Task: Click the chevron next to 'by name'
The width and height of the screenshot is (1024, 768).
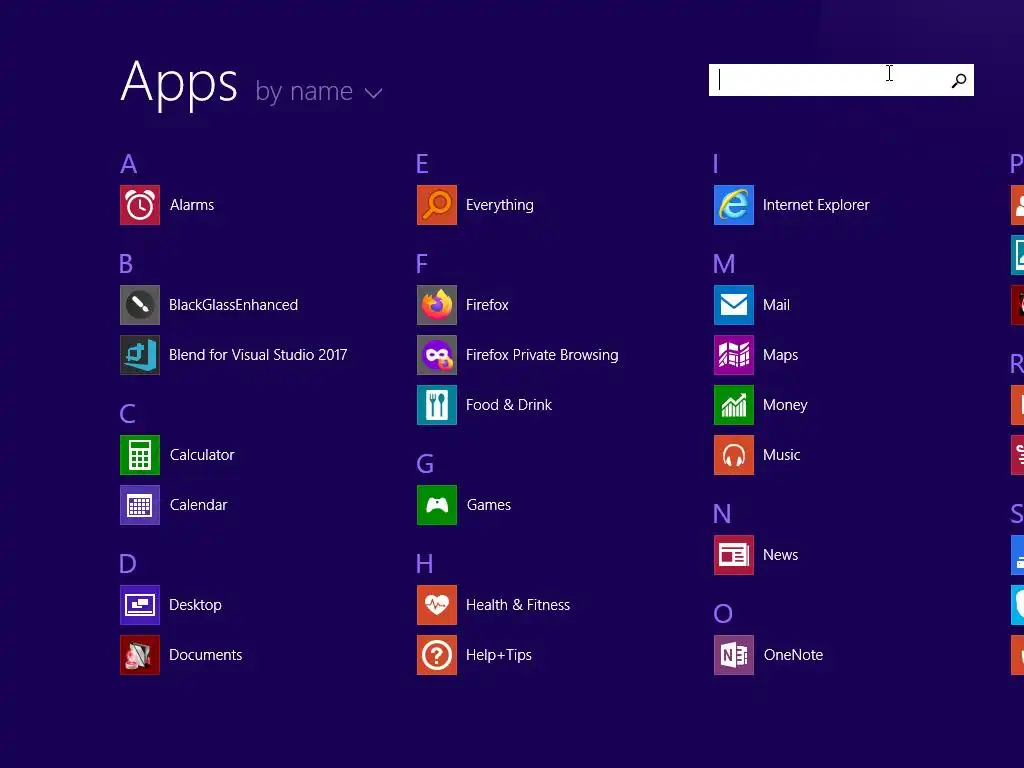Action: 374,94
